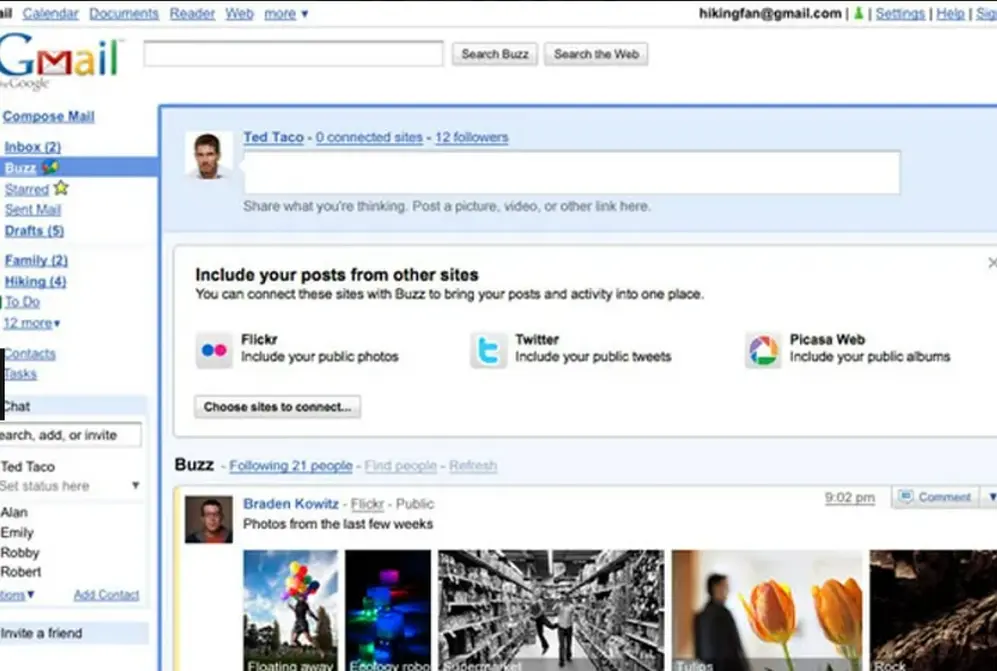Click the Picasa Web icon
This screenshot has width=997, height=671.
coord(763,350)
